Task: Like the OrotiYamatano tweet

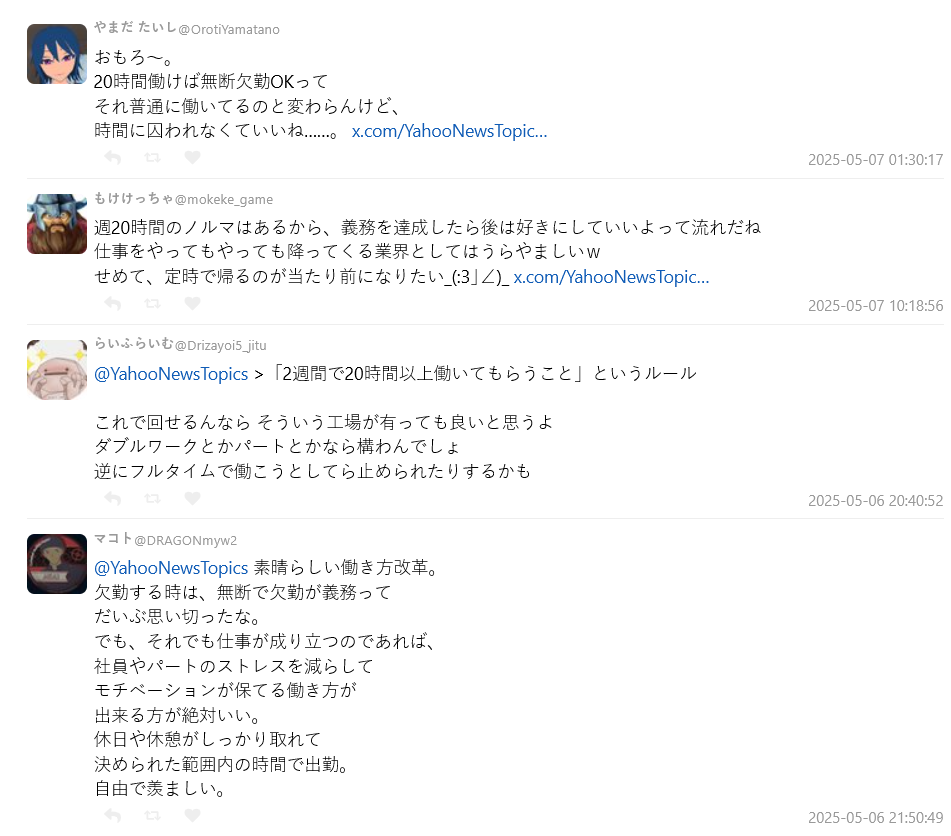Action: (192, 158)
